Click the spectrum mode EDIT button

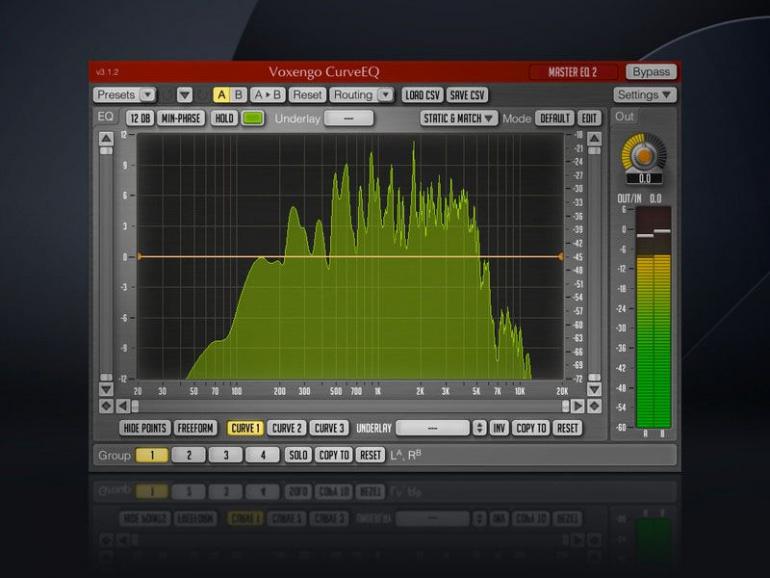pos(589,118)
